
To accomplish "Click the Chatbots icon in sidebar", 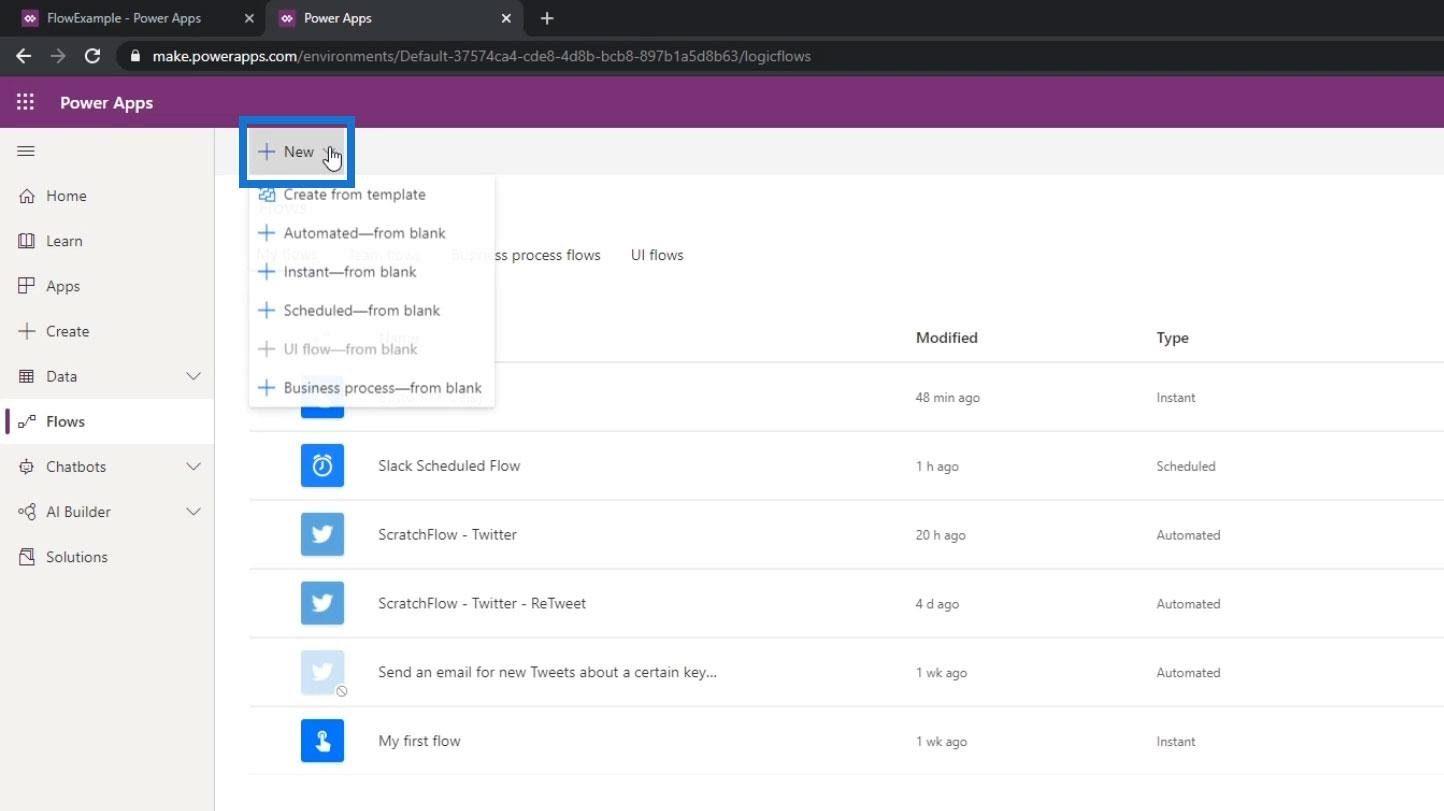I will click(27, 467).
